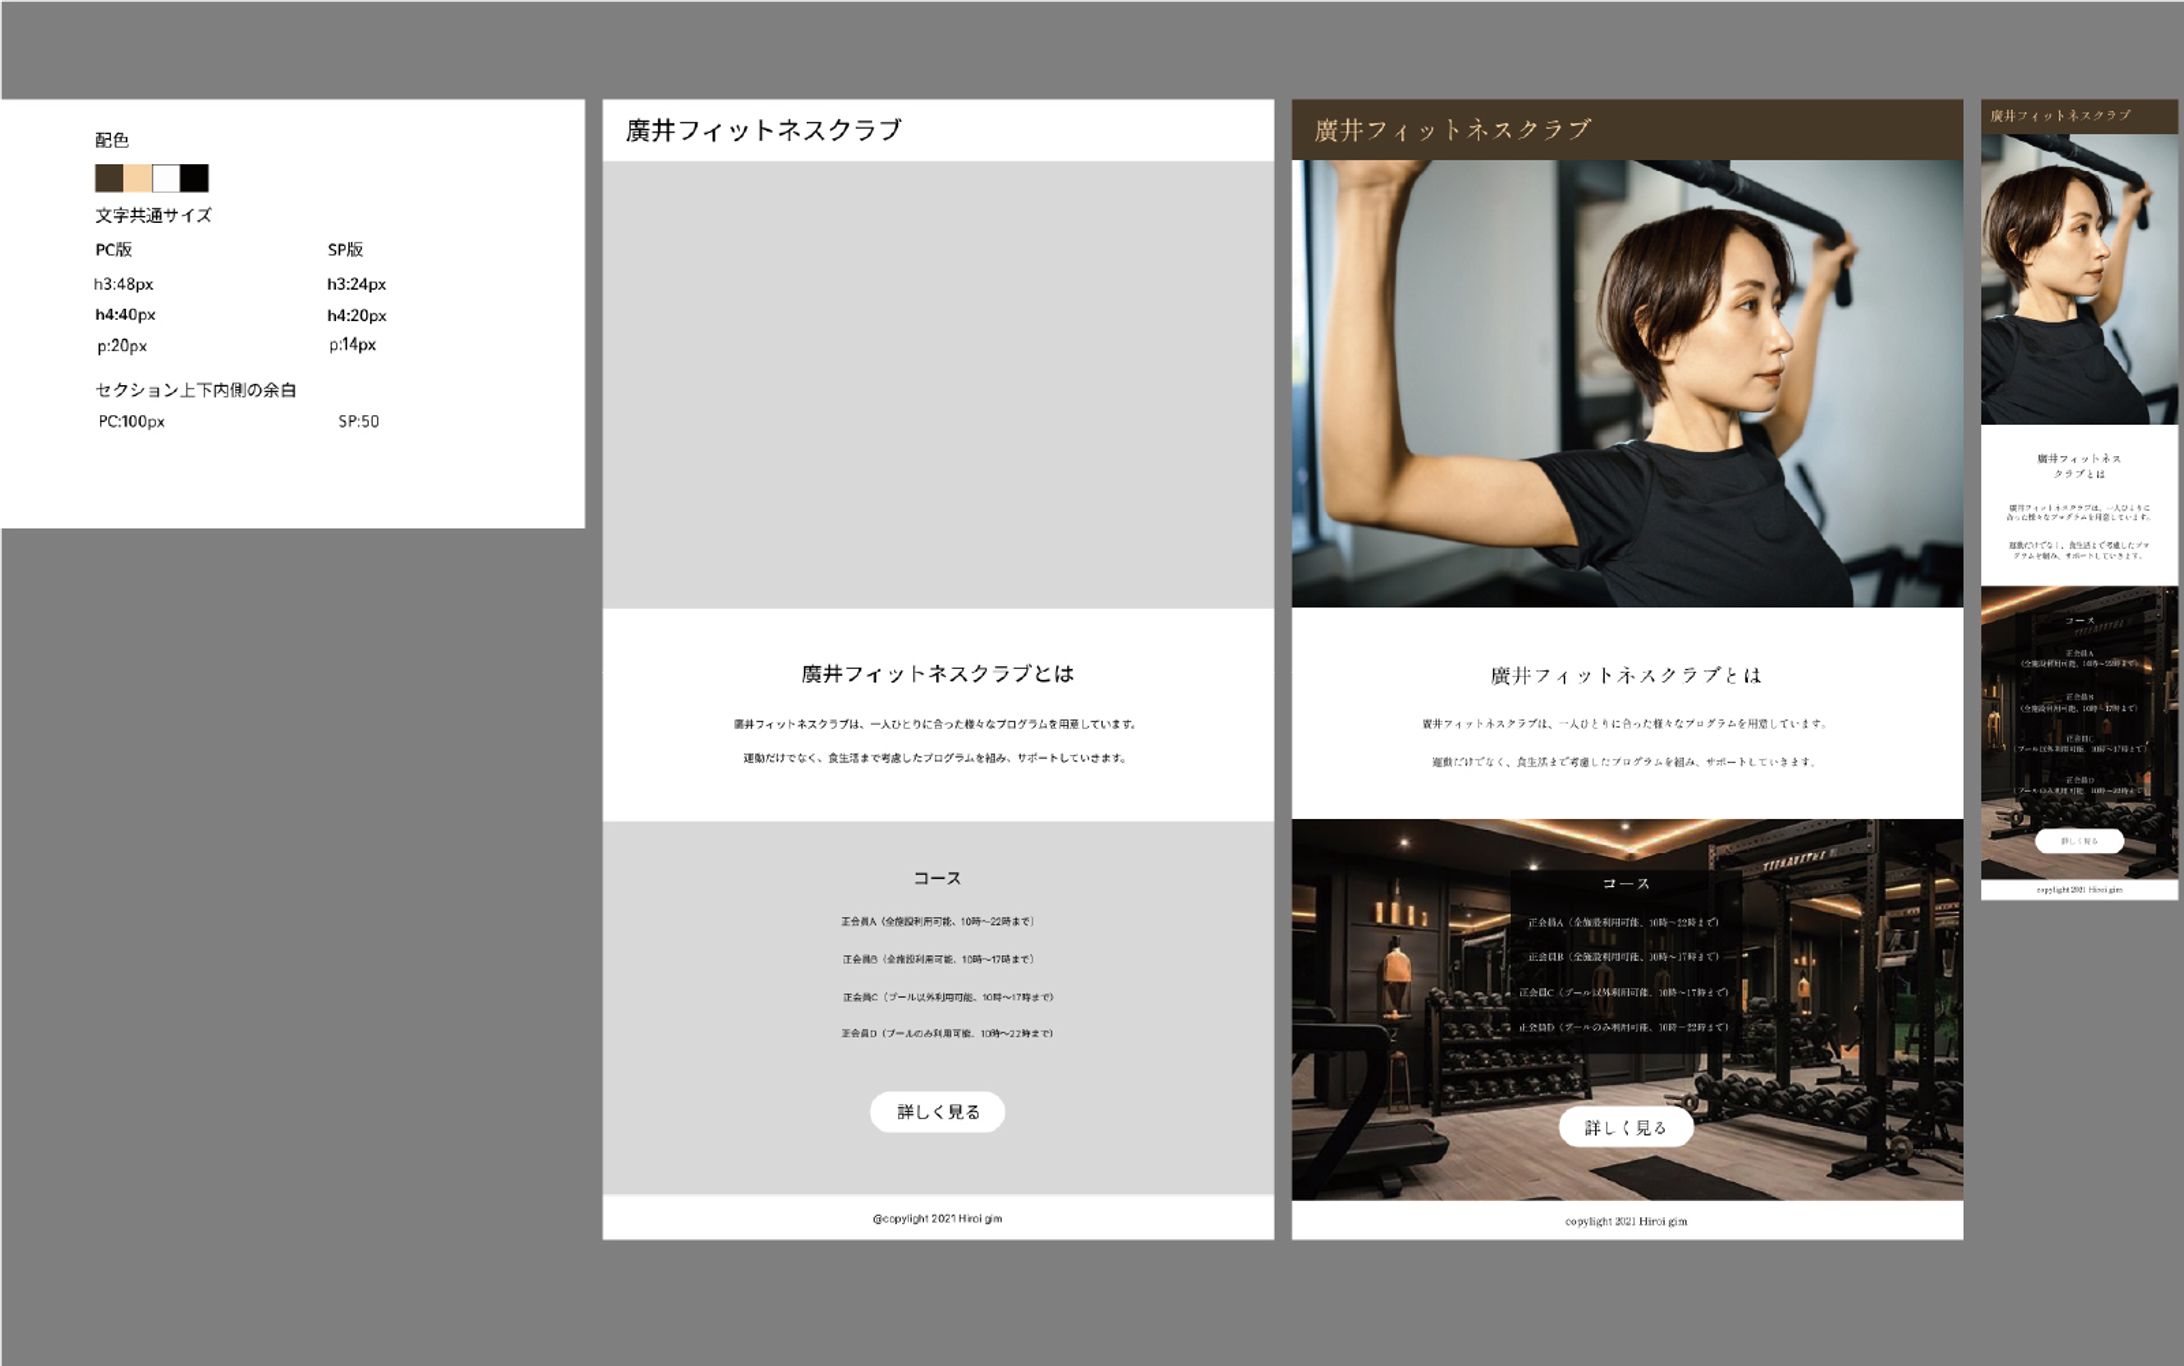The width and height of the screenshot is (2184, 1366).
Task: Click the 文字共通サイズ spec label
Action: (x=153, y=214)
